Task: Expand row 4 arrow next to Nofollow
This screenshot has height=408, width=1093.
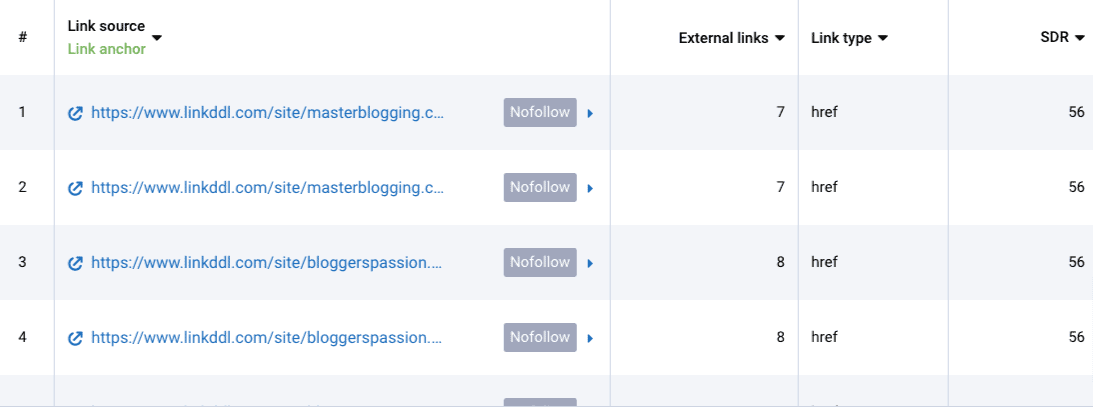Action: pos(590,338)
